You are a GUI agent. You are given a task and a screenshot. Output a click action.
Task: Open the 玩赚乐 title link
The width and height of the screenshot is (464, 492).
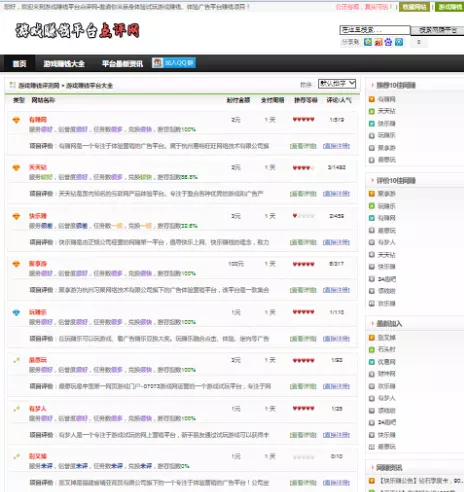click(x=38, y=312)
